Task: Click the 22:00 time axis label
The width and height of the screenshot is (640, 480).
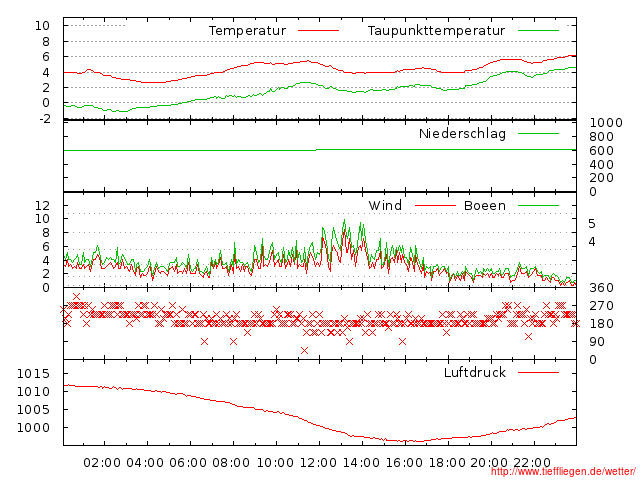Action: pyautogui.click(x=532, y=463)
